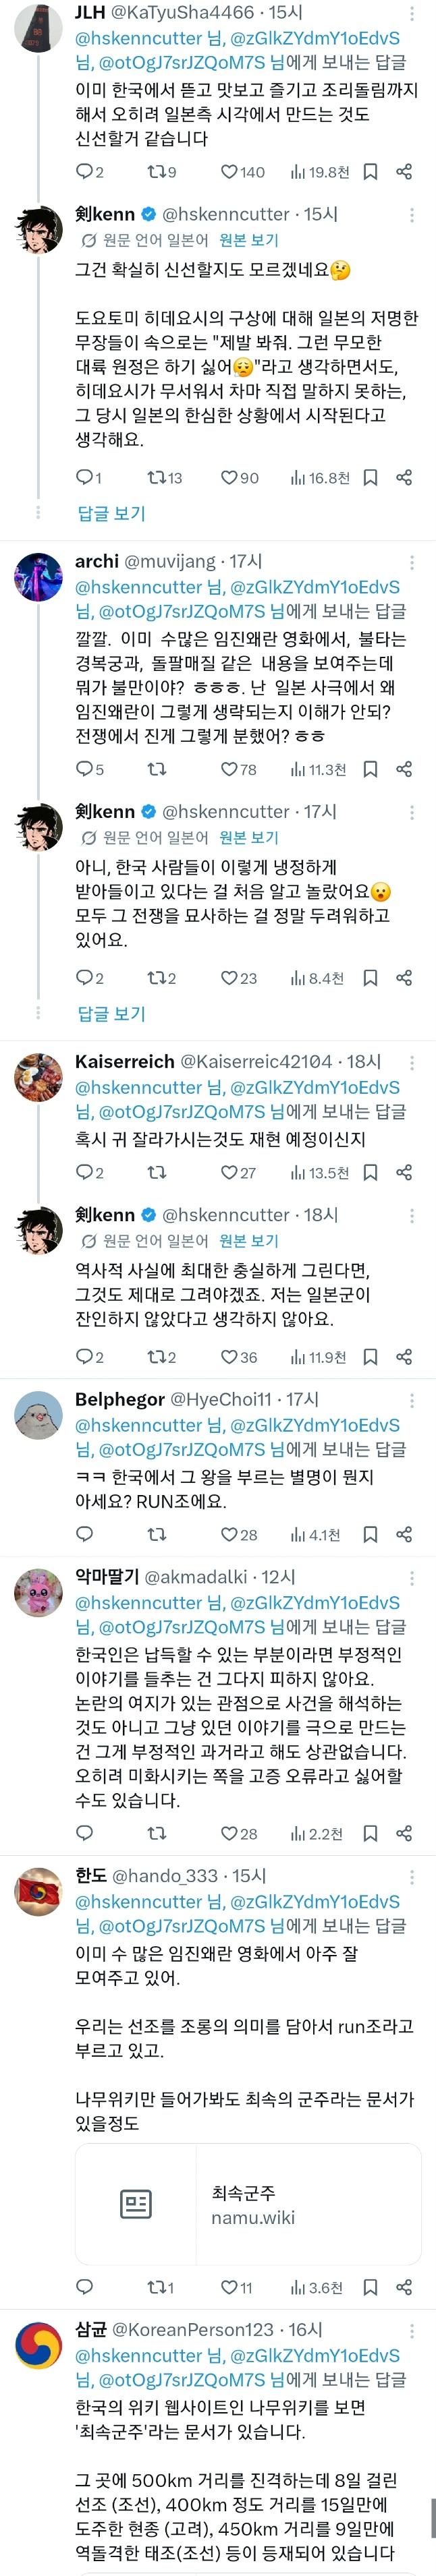Reply to 악마딸기's tweet via comment icon

click(x=85, y=1833)
